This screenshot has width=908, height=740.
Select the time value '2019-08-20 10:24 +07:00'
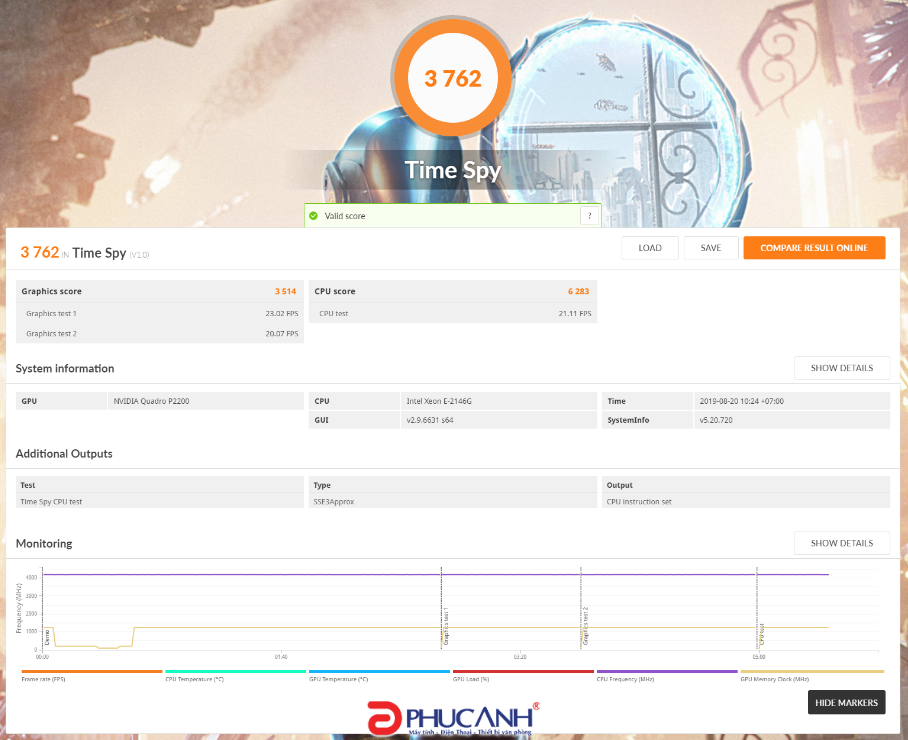click(742, 401)
